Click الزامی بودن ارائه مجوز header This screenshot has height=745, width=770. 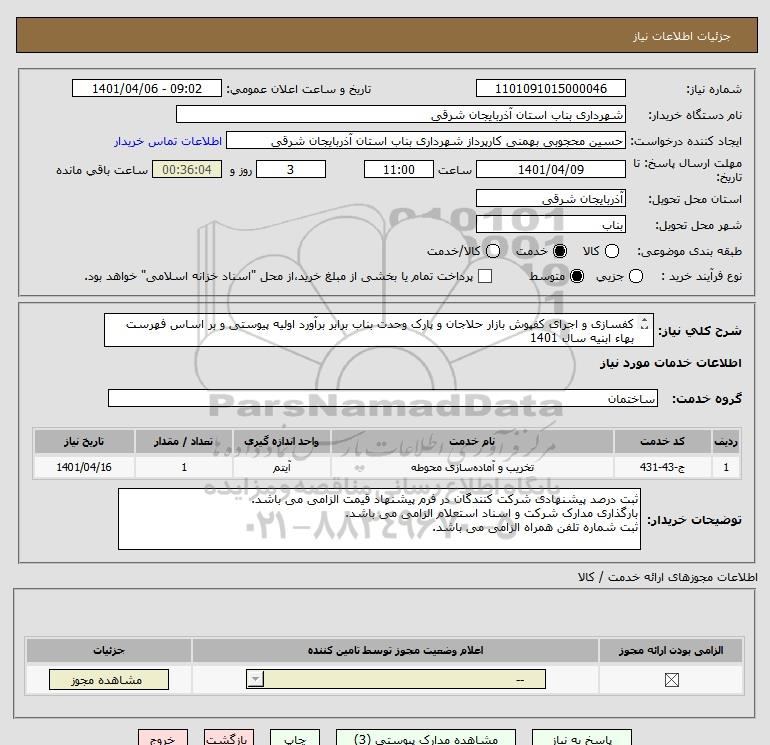click(671, 650)
